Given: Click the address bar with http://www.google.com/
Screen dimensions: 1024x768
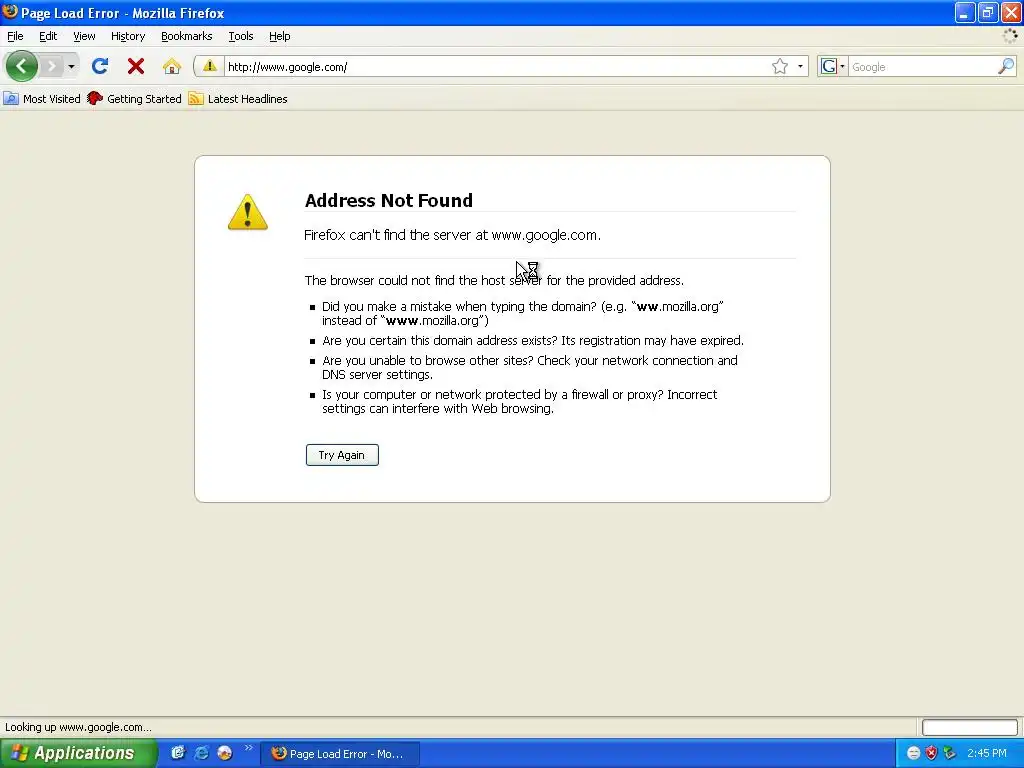Looking at the screenshot, I should (496, 67).
